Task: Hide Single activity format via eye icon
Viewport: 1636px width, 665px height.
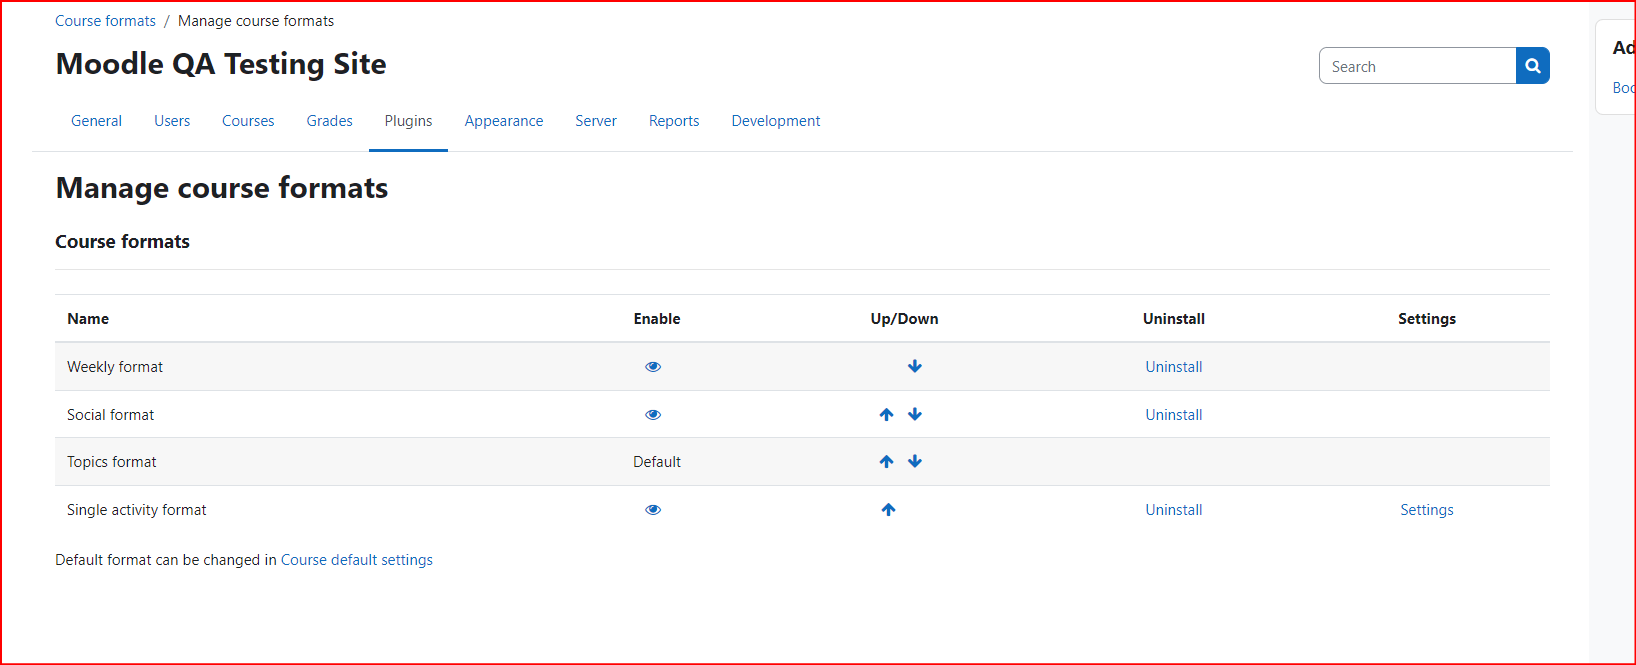Action: coord(653,510)
